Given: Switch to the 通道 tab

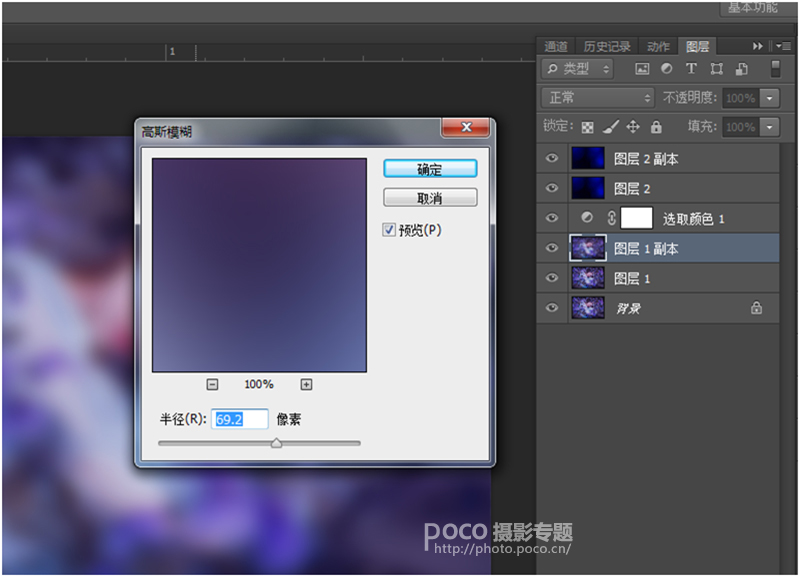Looking at the screenshot, I should (x=556, y=47).
